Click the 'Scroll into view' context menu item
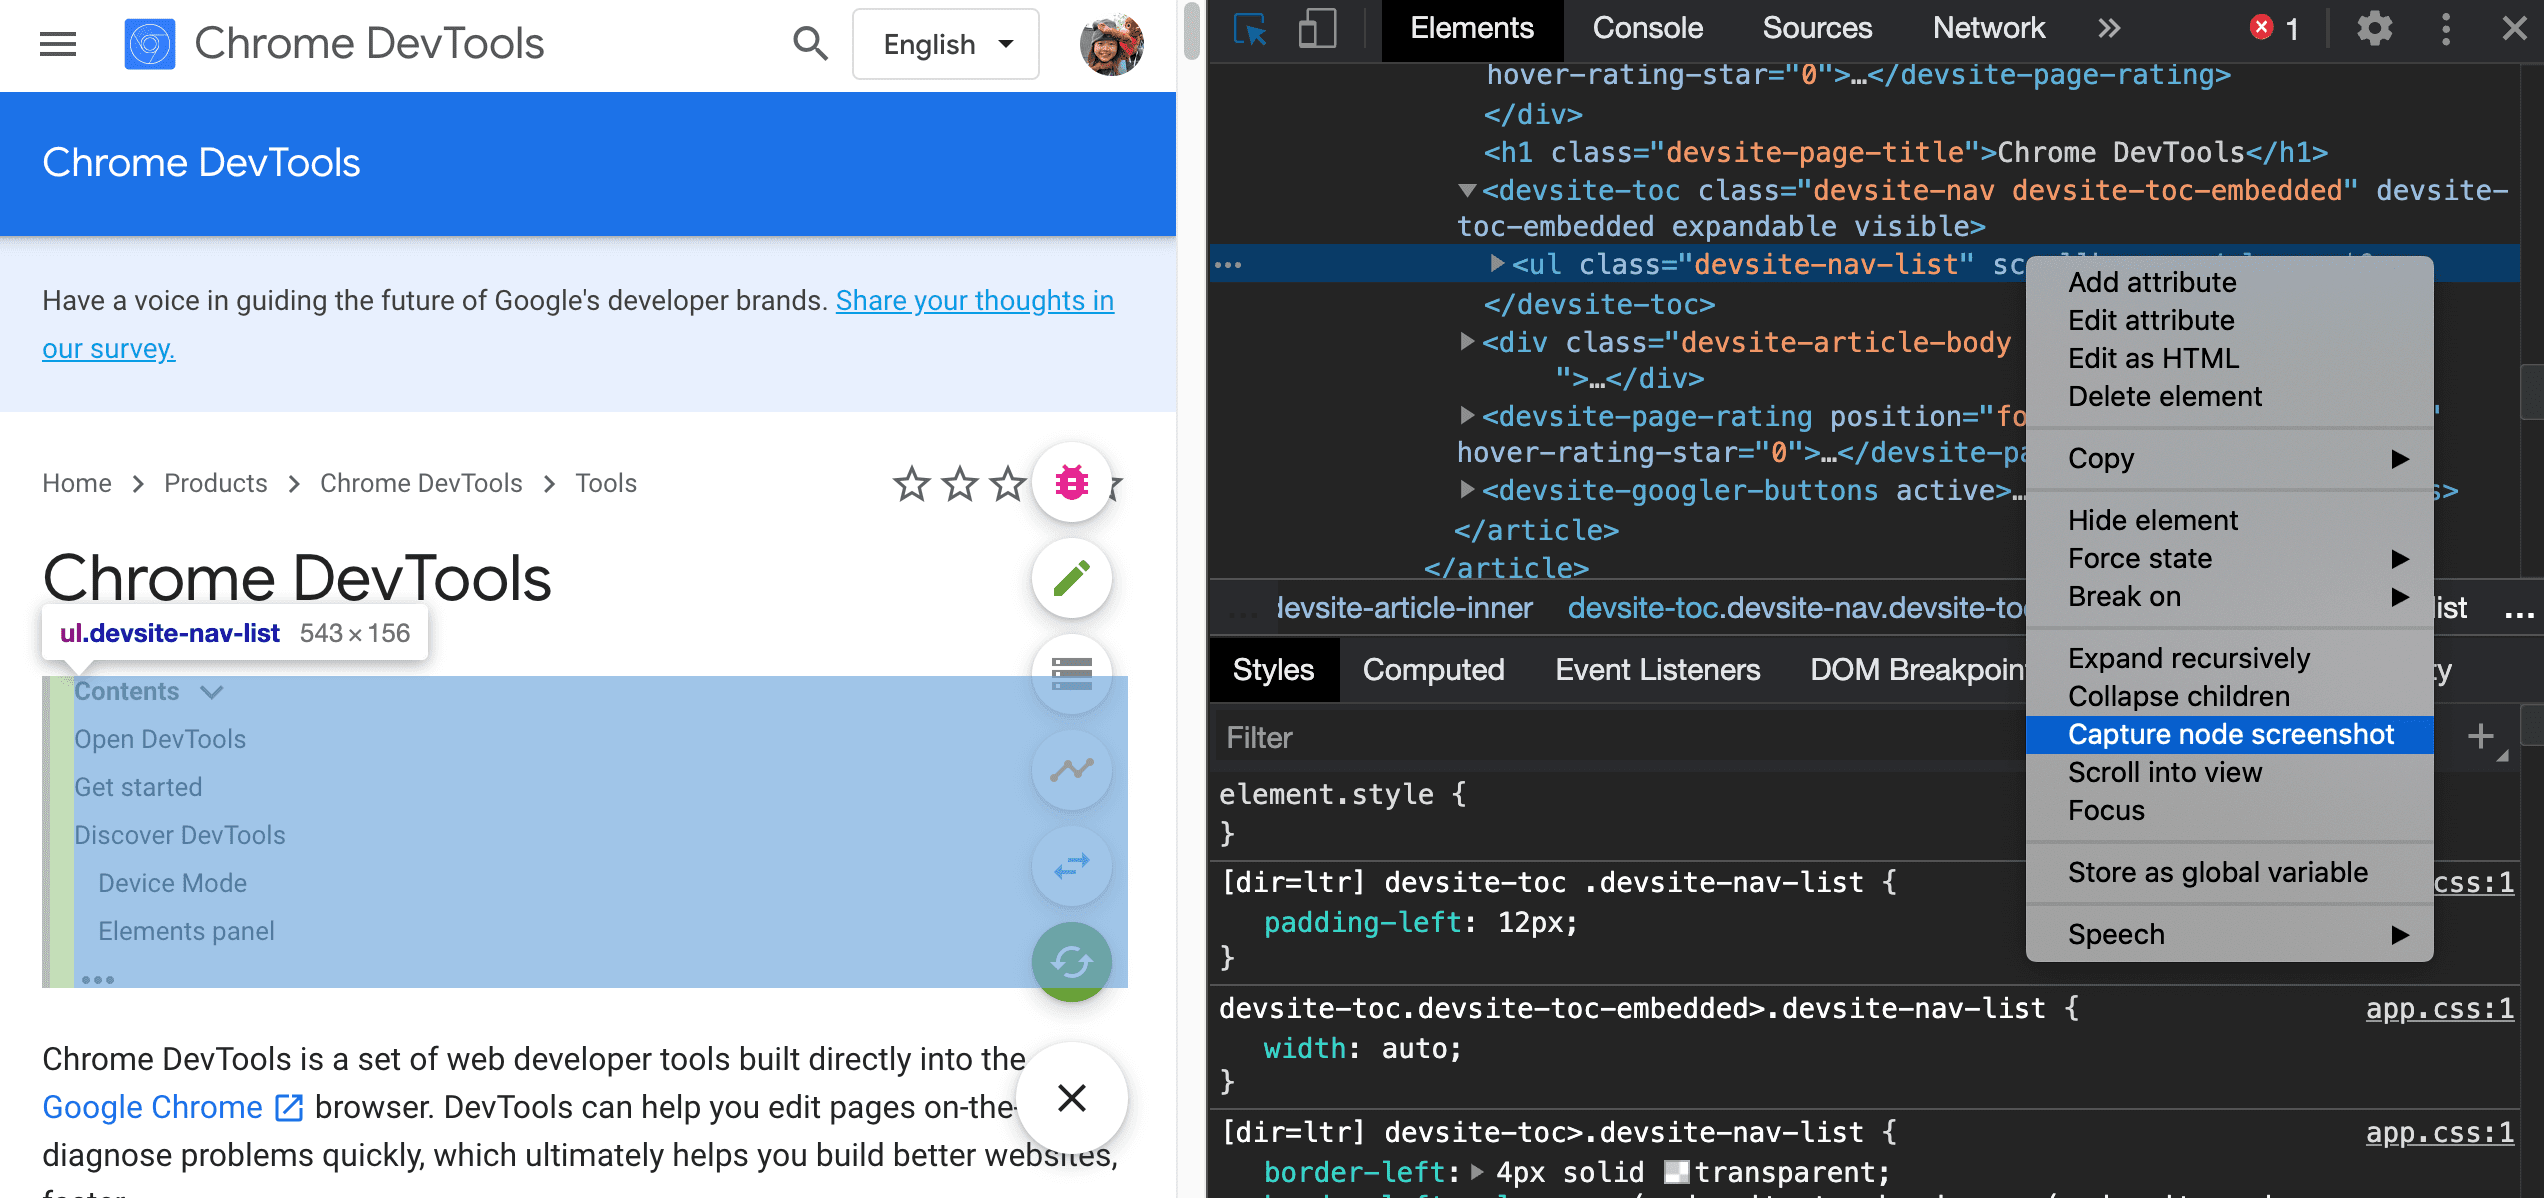This screenshot has height=1198, width=2544. pos(2166,771)
